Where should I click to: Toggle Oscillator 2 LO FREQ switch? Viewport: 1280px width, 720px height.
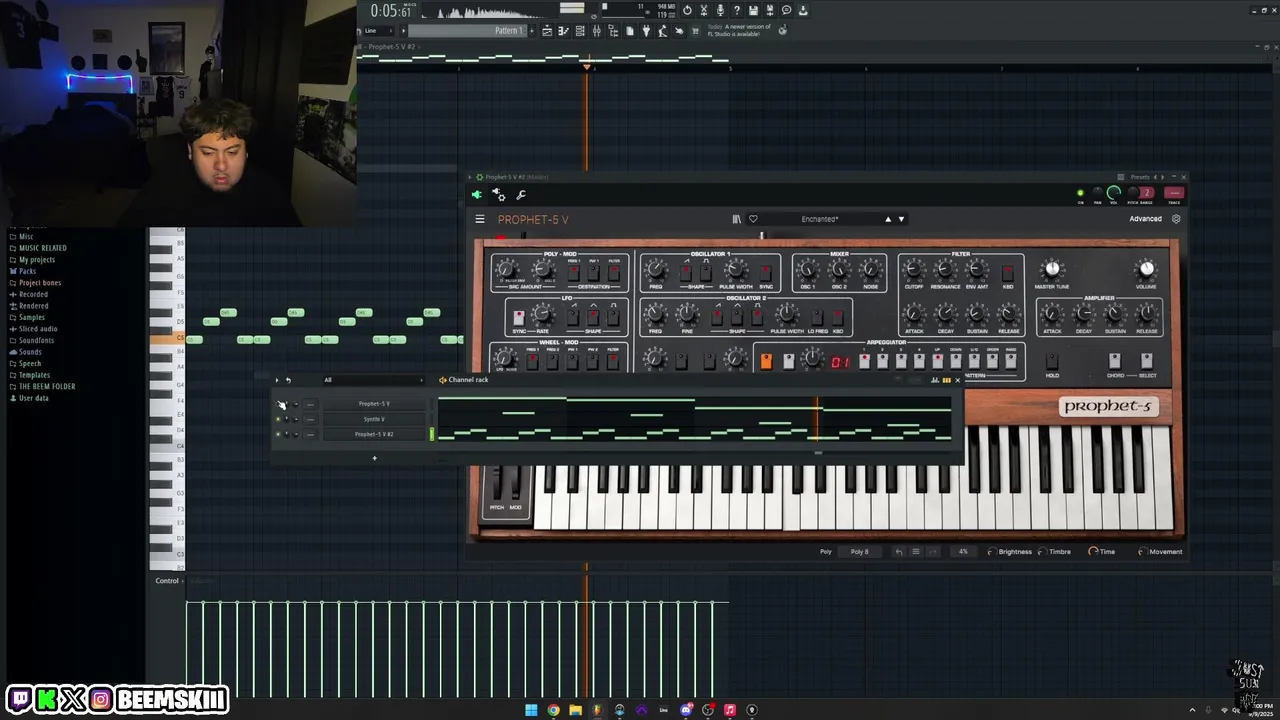(817, 317)
